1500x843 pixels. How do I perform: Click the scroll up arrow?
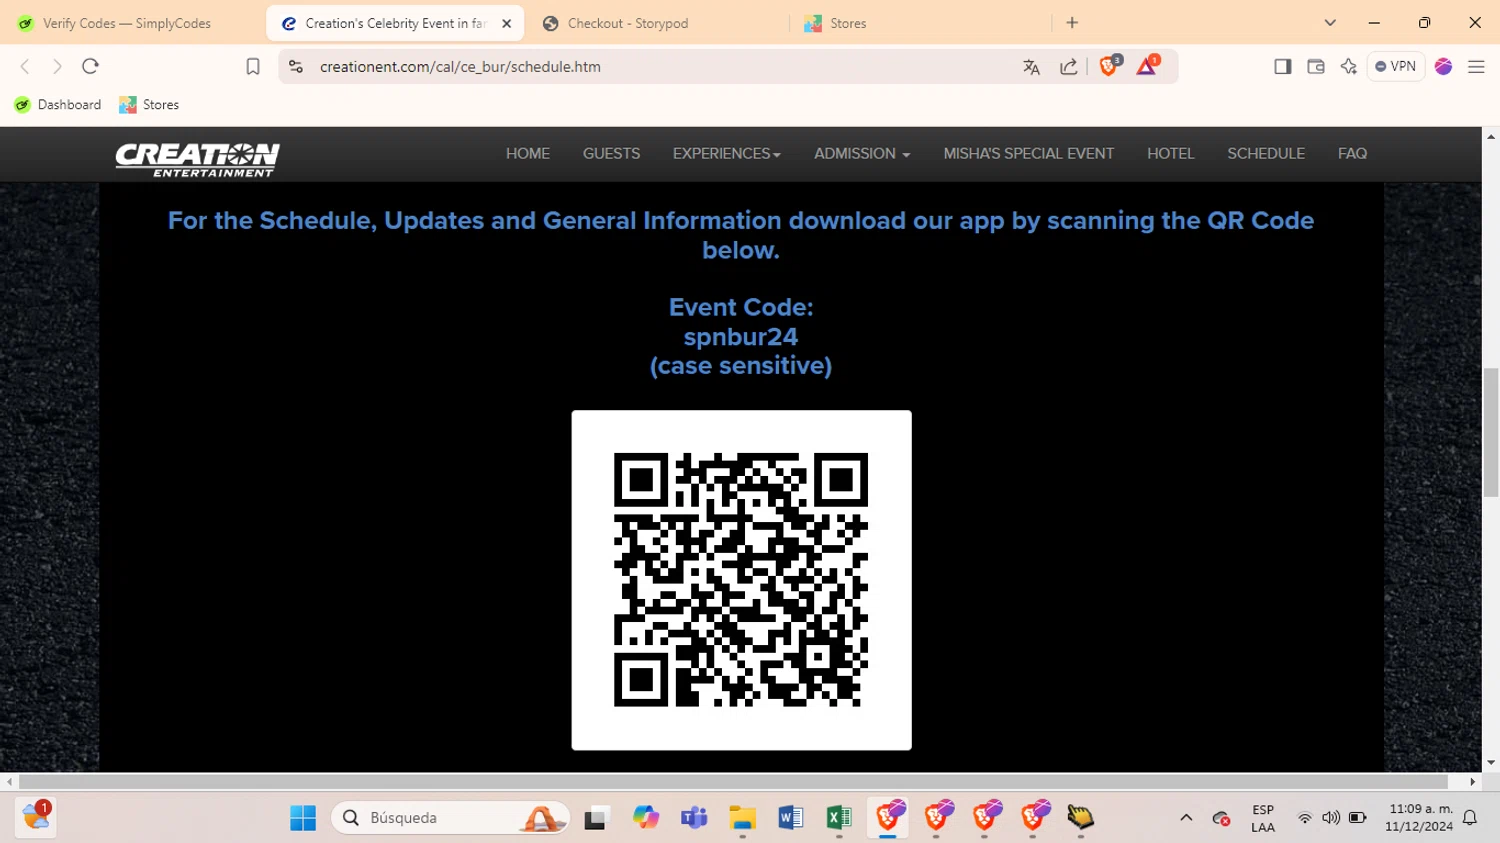click(x=1491, y=135)
